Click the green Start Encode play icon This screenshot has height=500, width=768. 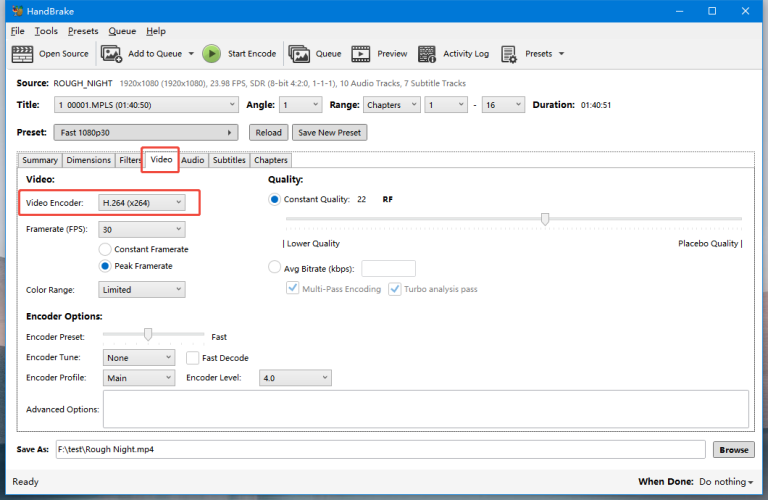tap(212, 54)
